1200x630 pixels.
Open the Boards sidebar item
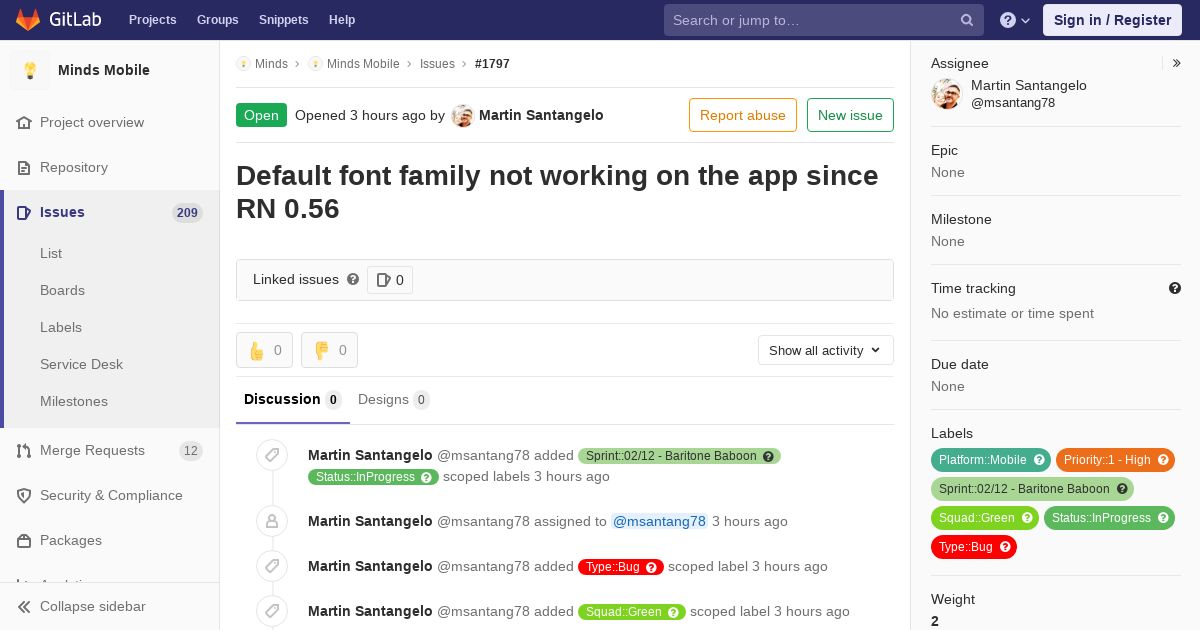(62, 290)
